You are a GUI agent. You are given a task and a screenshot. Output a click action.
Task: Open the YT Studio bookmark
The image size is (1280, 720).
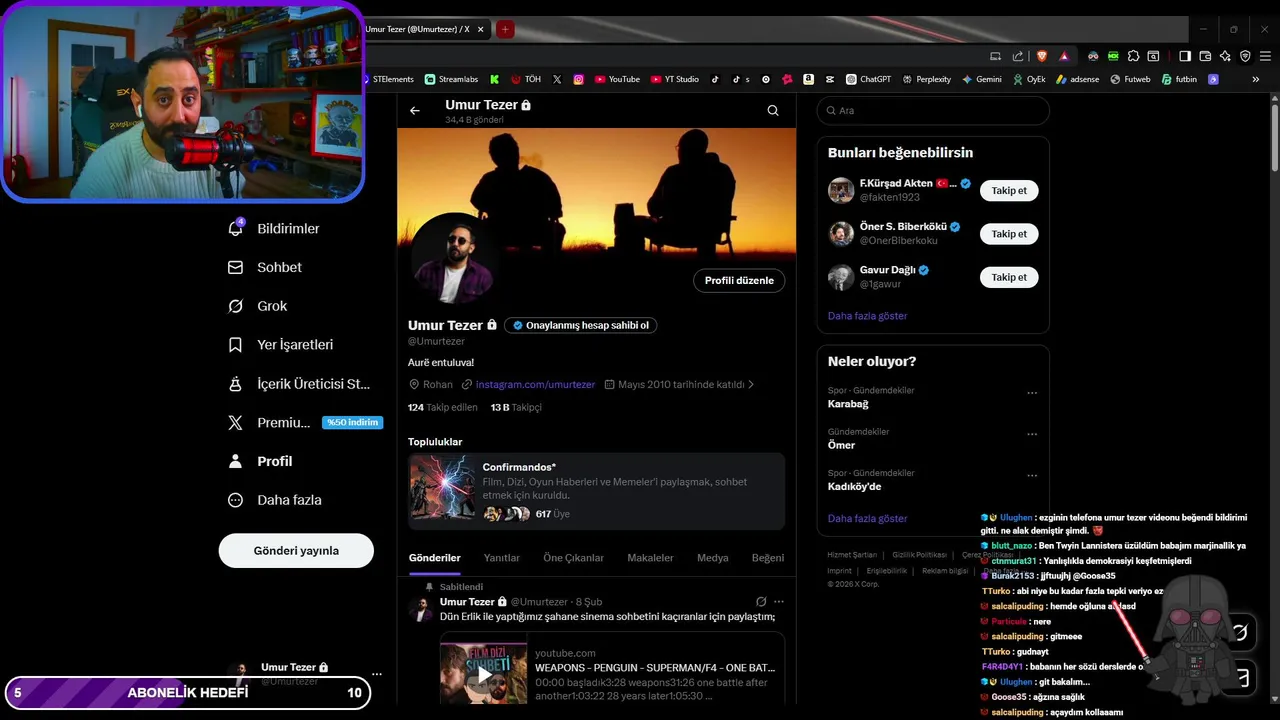(x=675, y=79)
